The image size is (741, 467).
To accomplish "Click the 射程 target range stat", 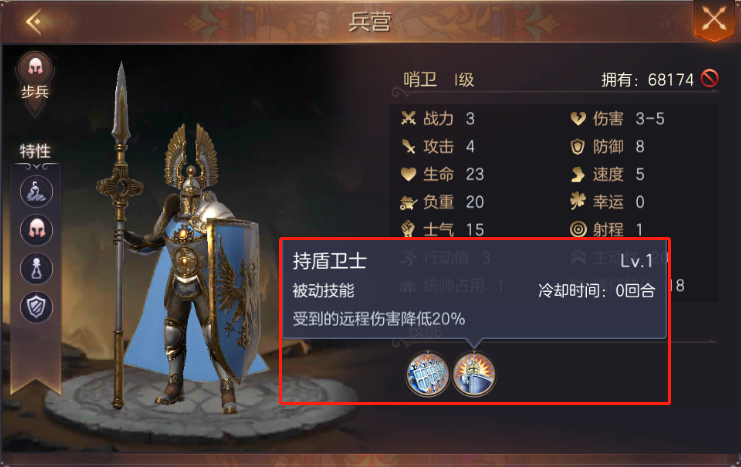I will click(607, 230).
